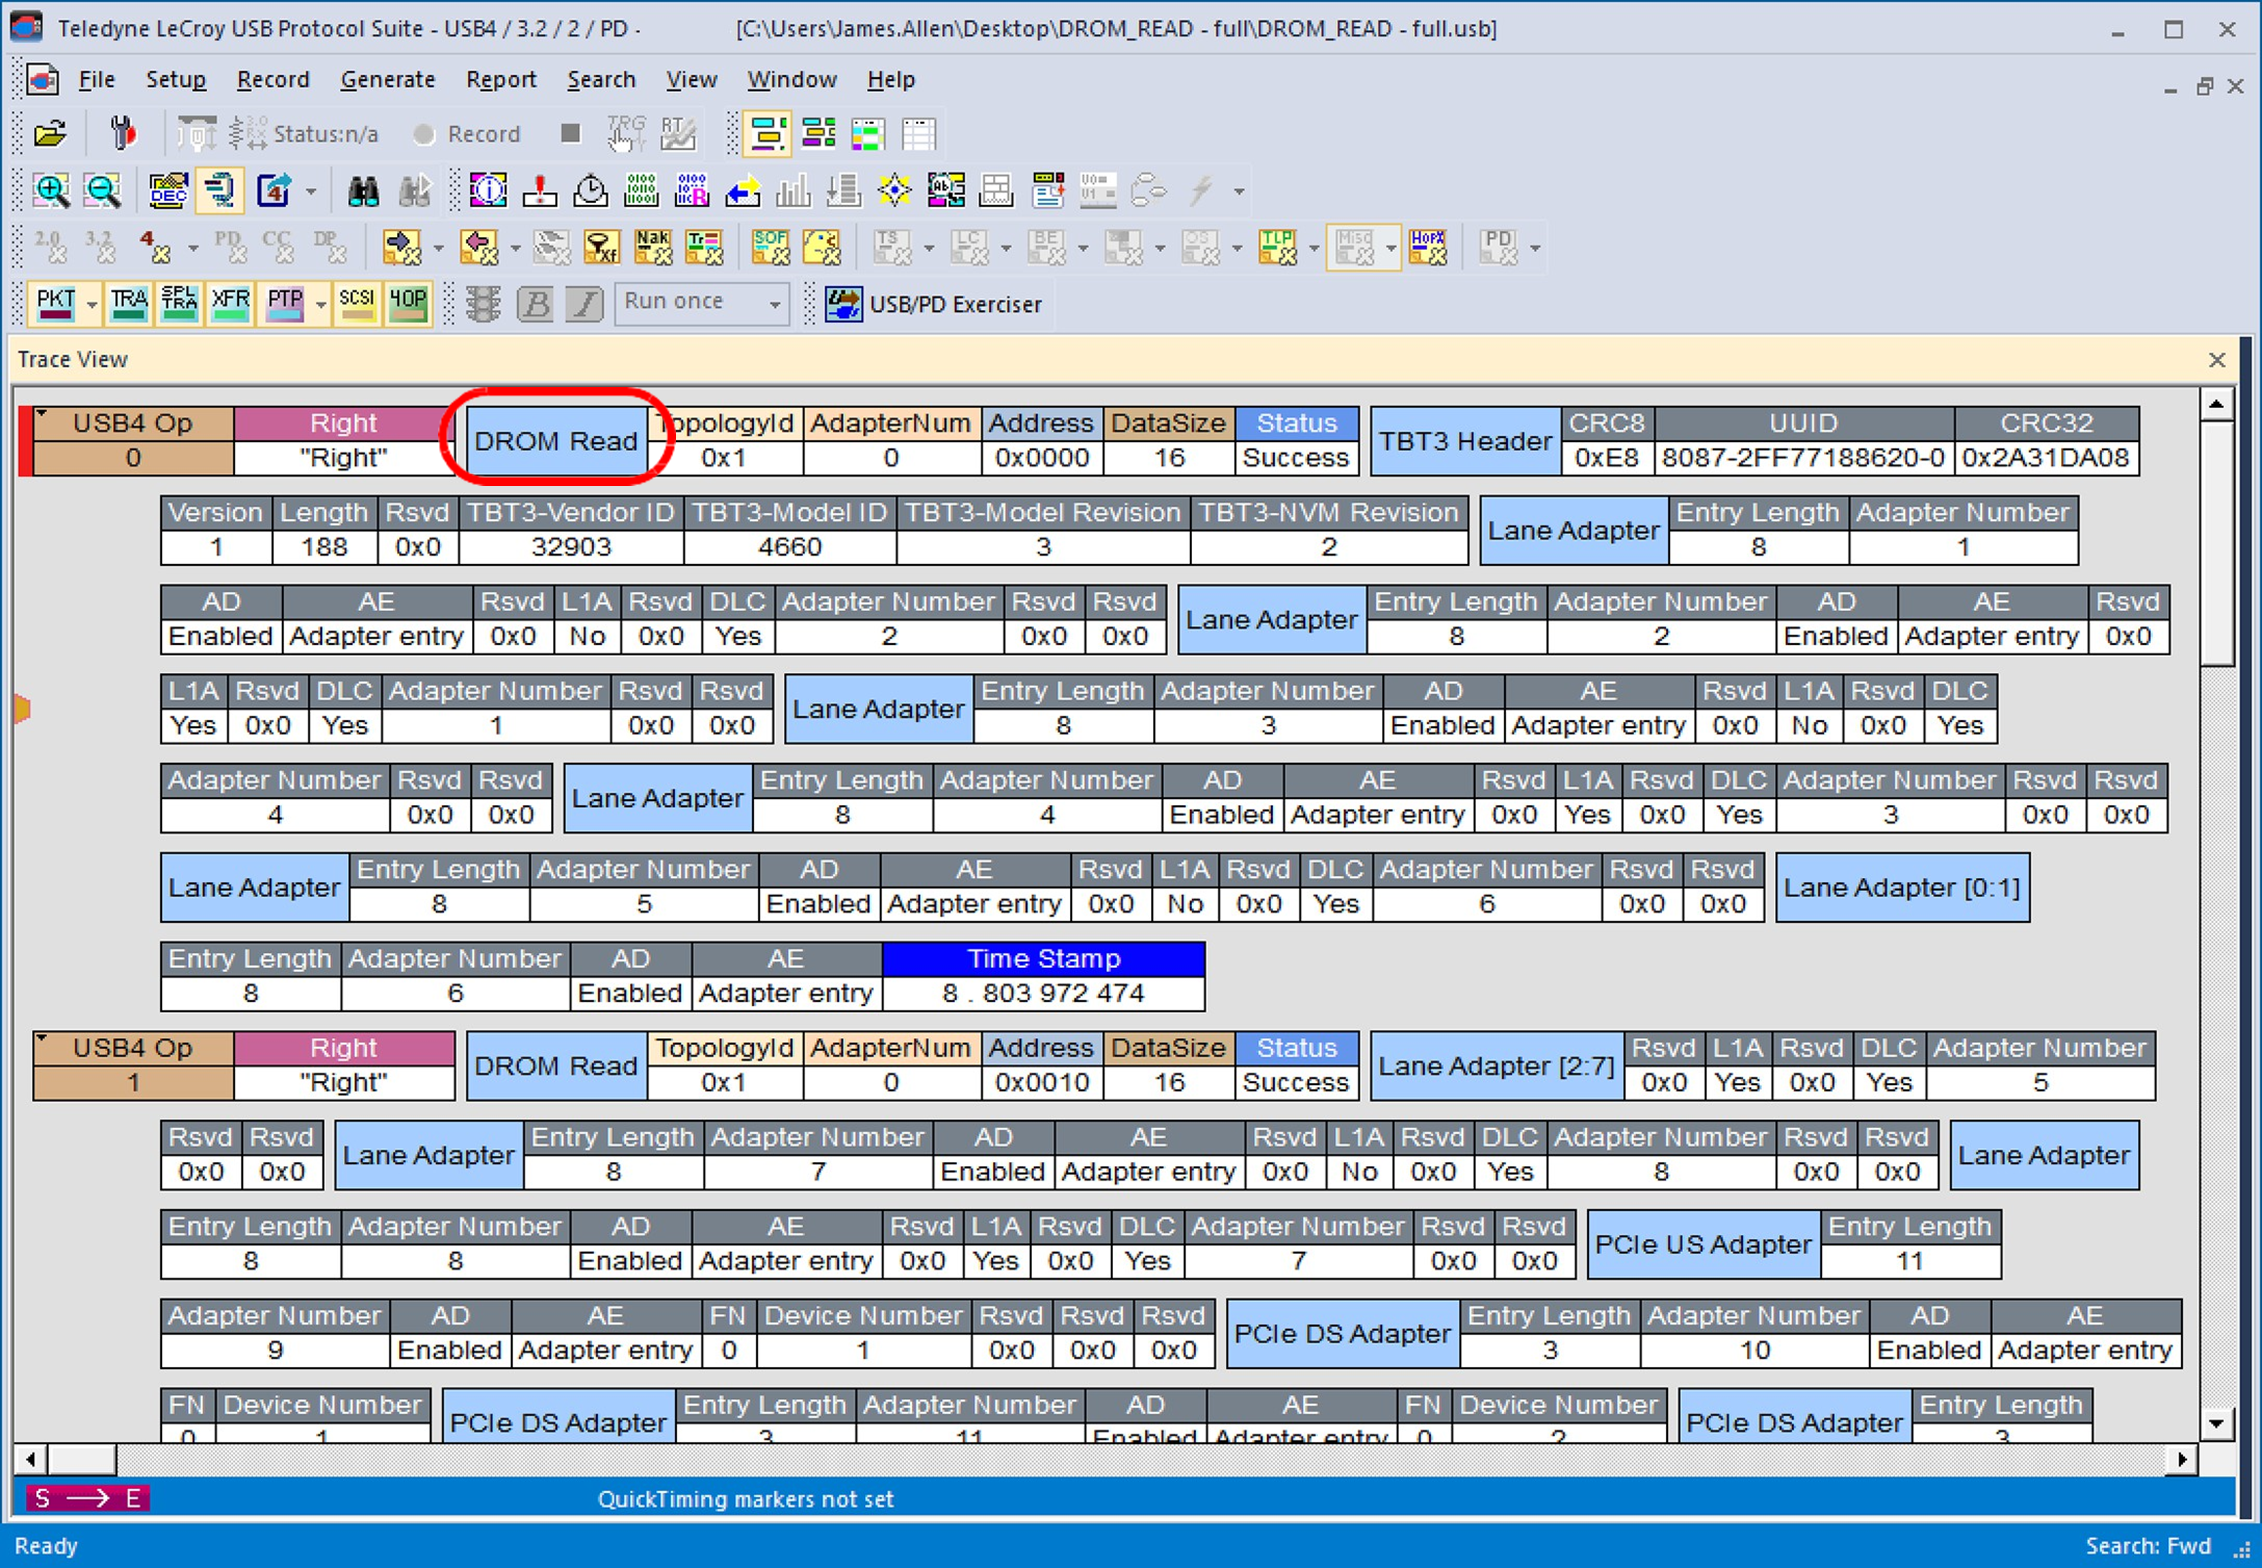Open the Generate menu
This screenshot has height=1568, width=2262.
(387, 80)
